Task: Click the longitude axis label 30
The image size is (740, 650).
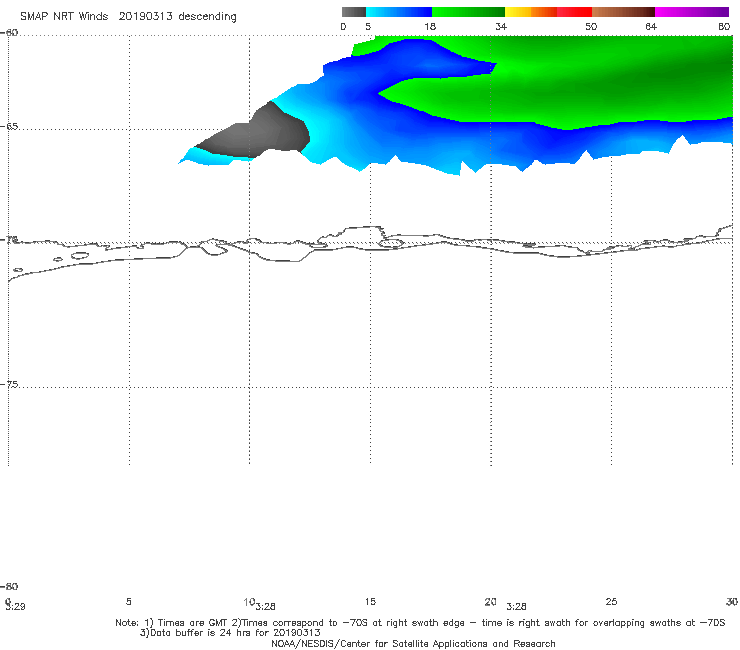Action: click(x=732, y=601)
